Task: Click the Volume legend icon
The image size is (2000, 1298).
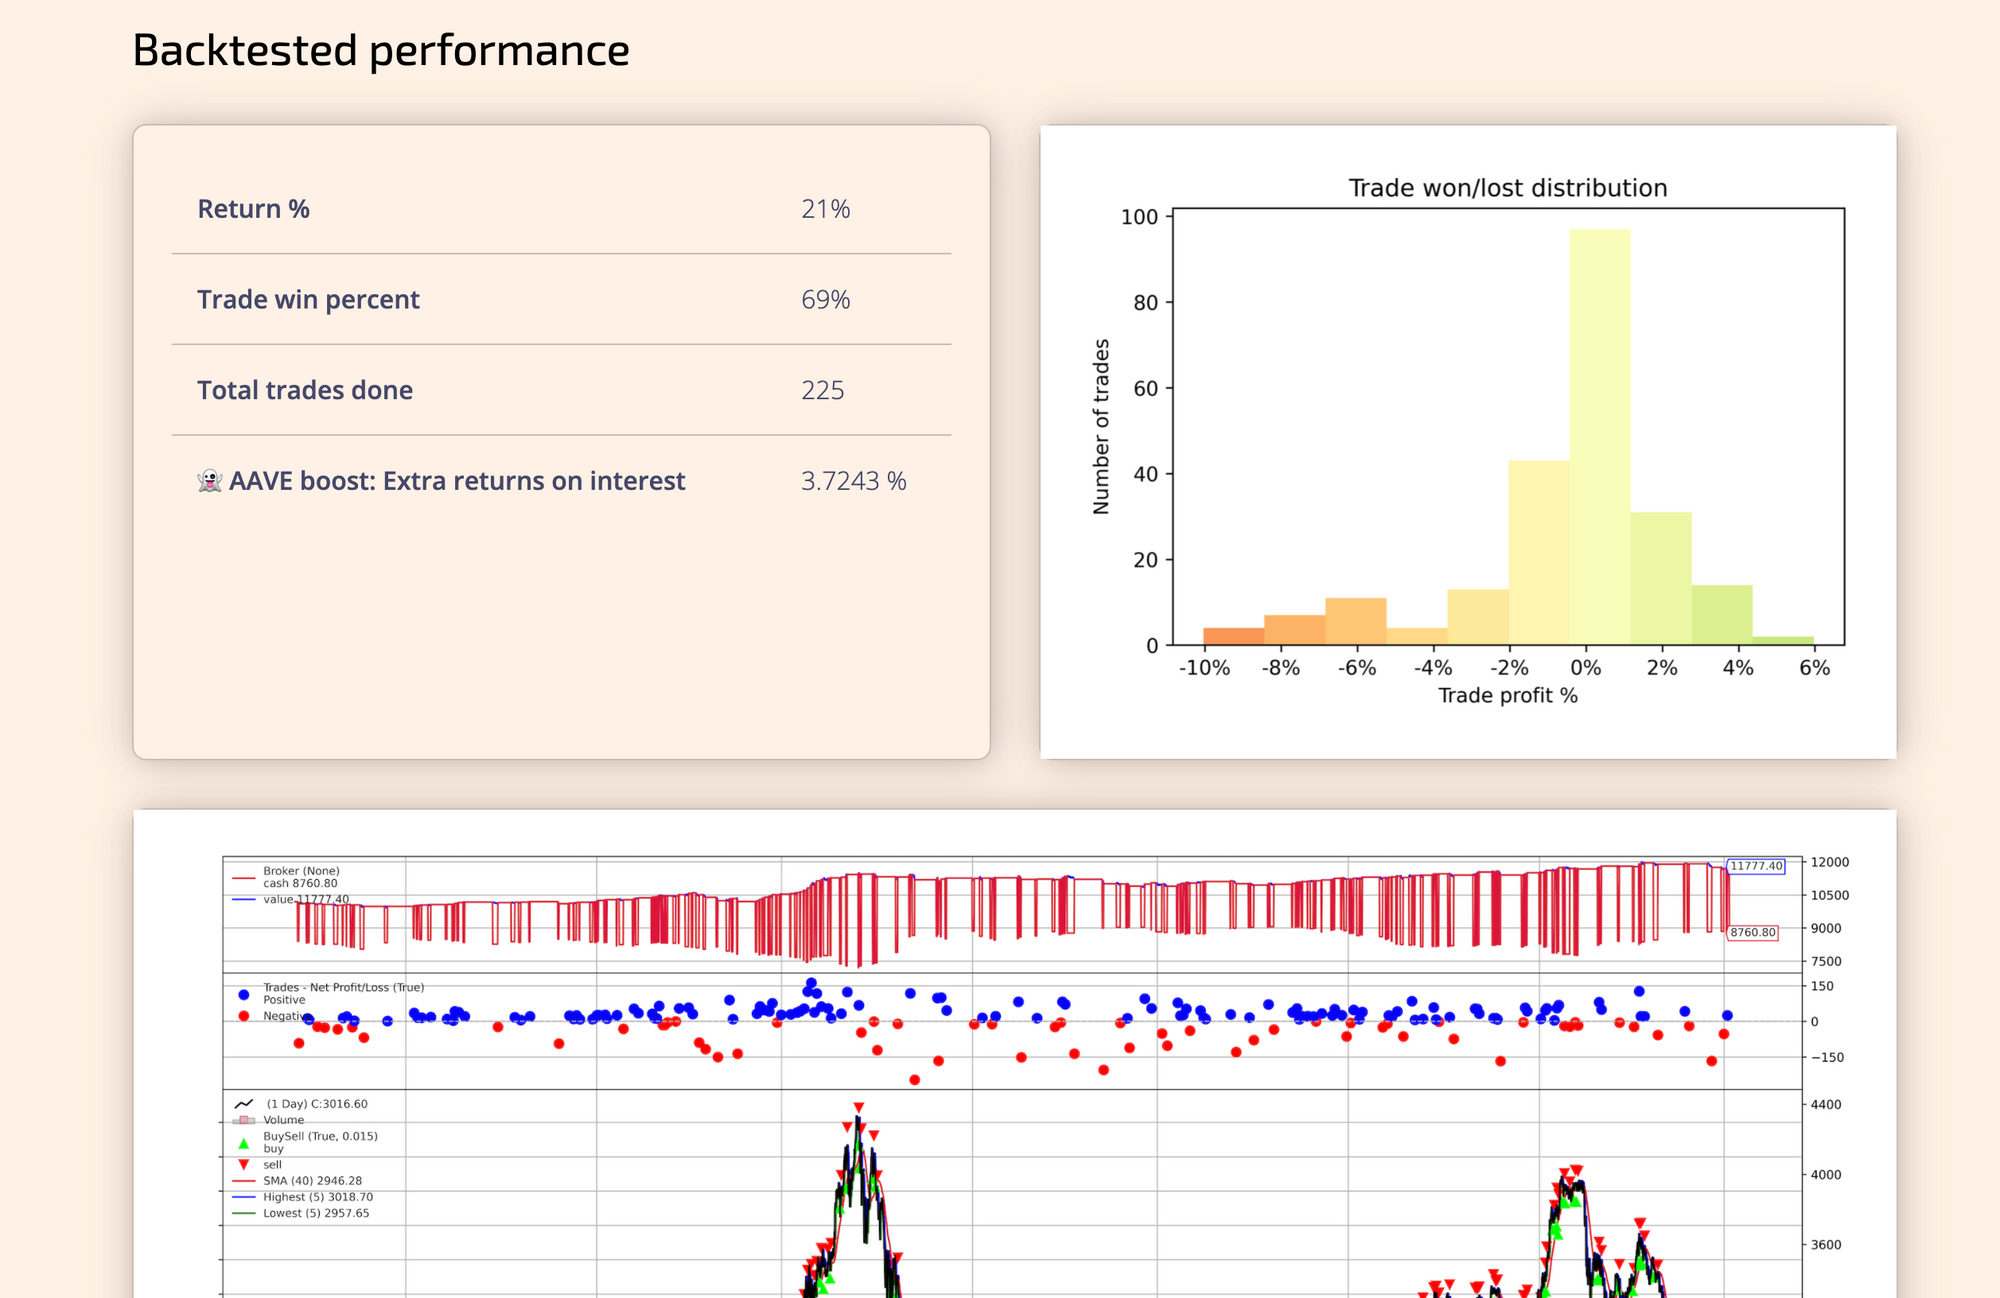Action: (243, 1120)
